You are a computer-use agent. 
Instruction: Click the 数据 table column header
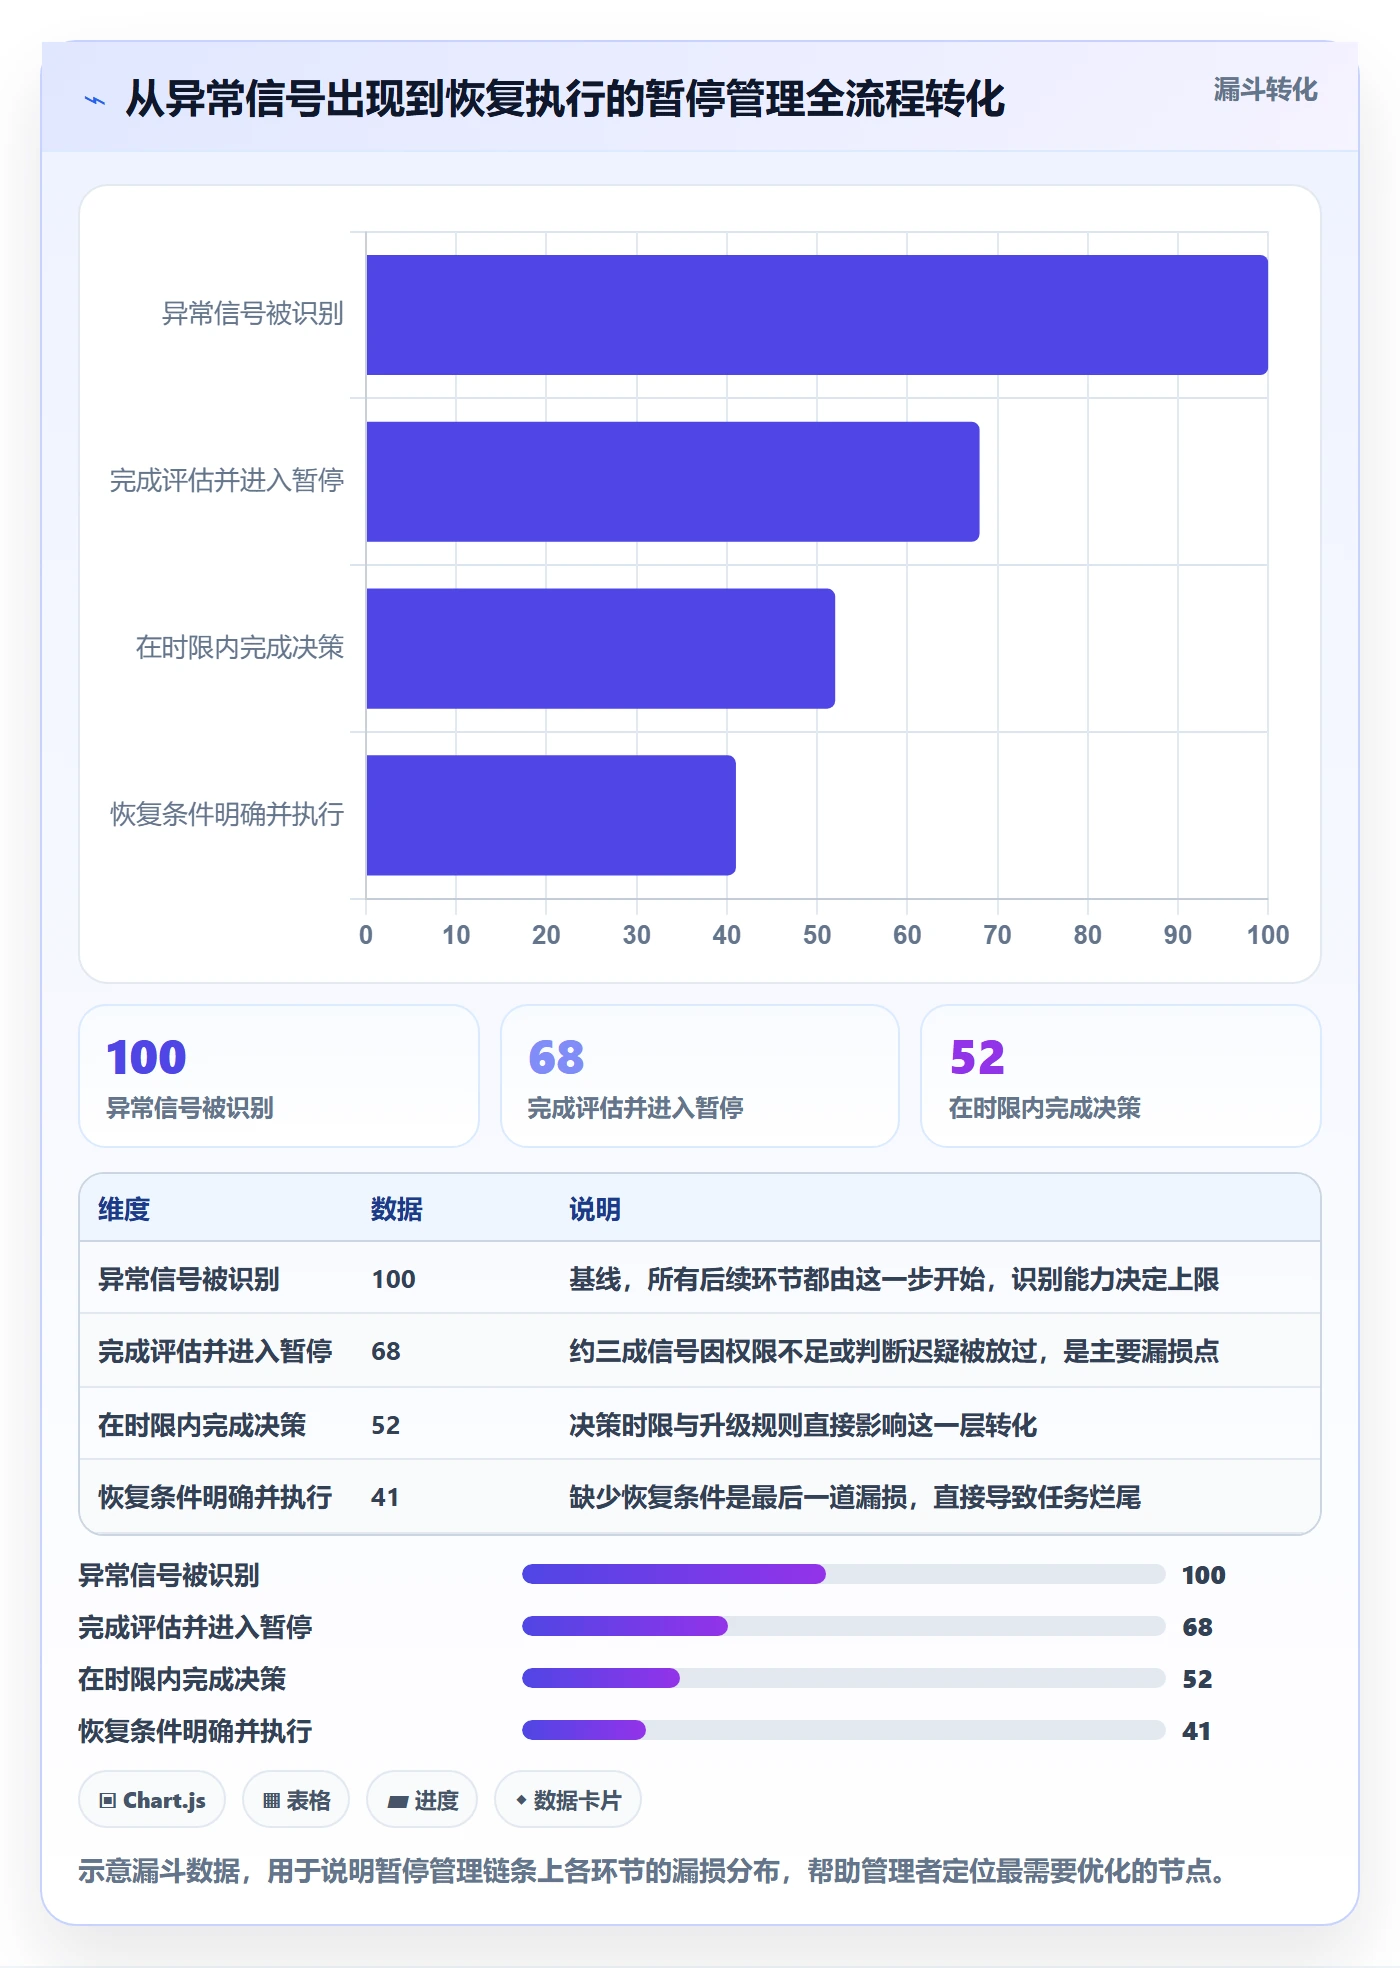tap(397, 1209)
